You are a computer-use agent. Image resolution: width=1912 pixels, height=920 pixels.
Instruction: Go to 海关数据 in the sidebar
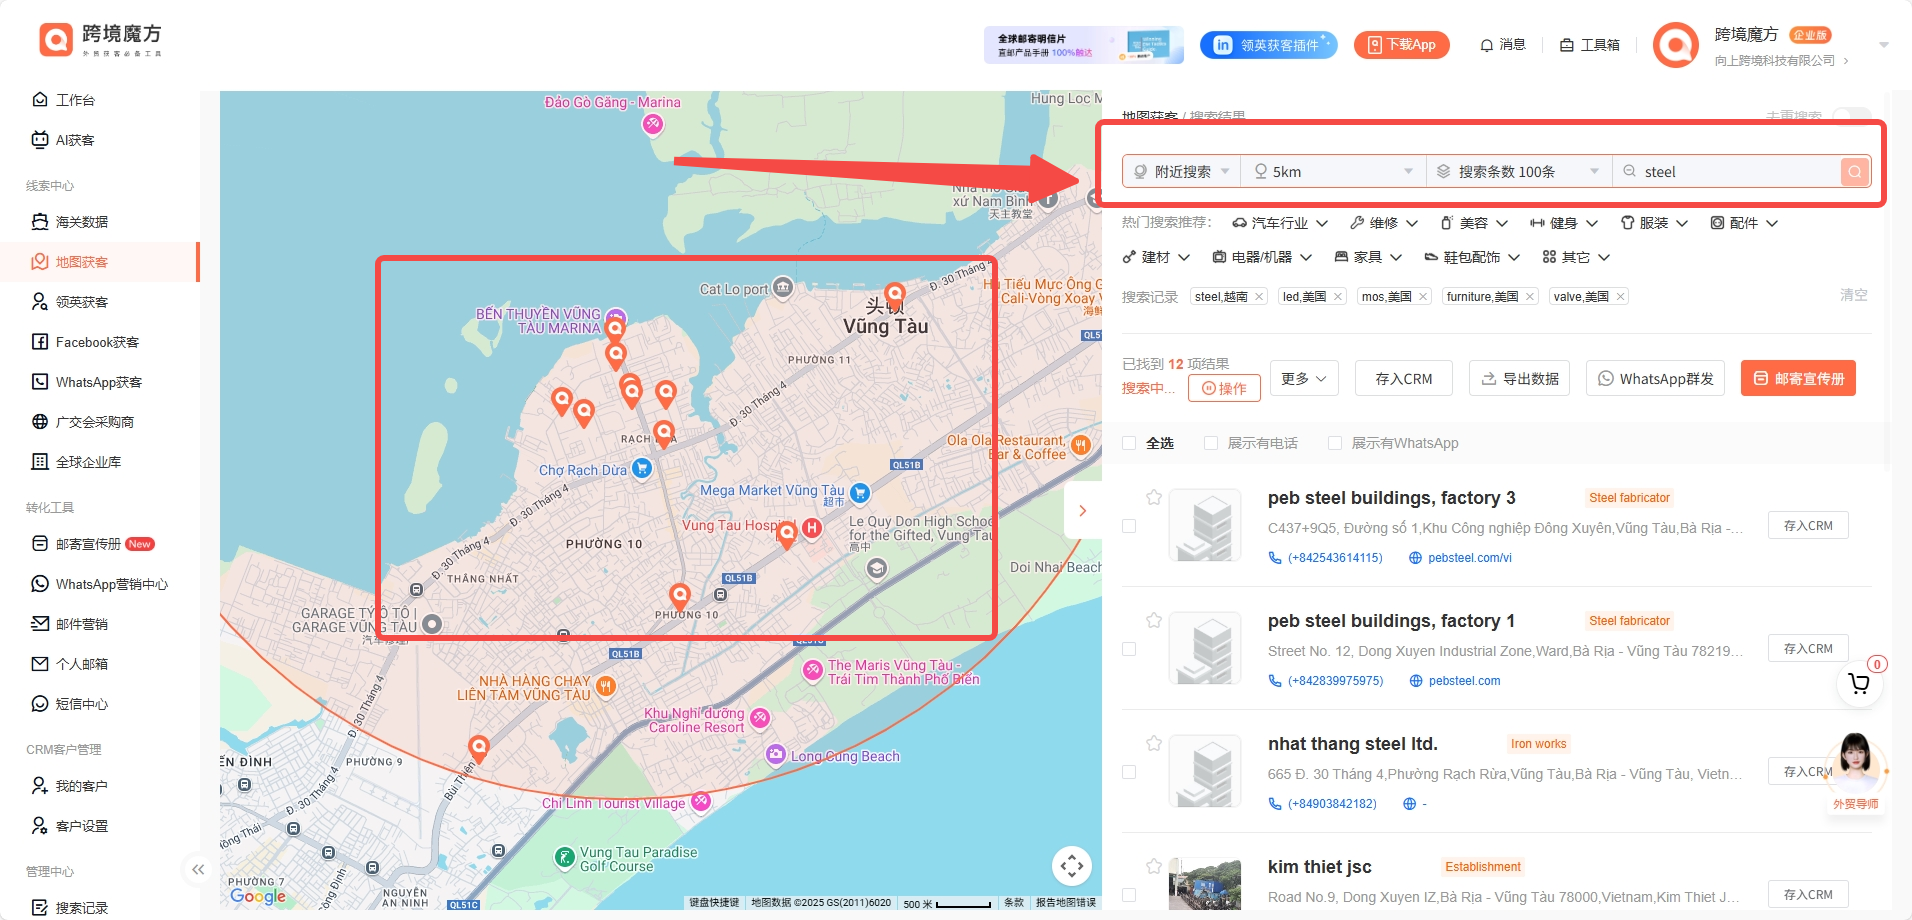82,222
